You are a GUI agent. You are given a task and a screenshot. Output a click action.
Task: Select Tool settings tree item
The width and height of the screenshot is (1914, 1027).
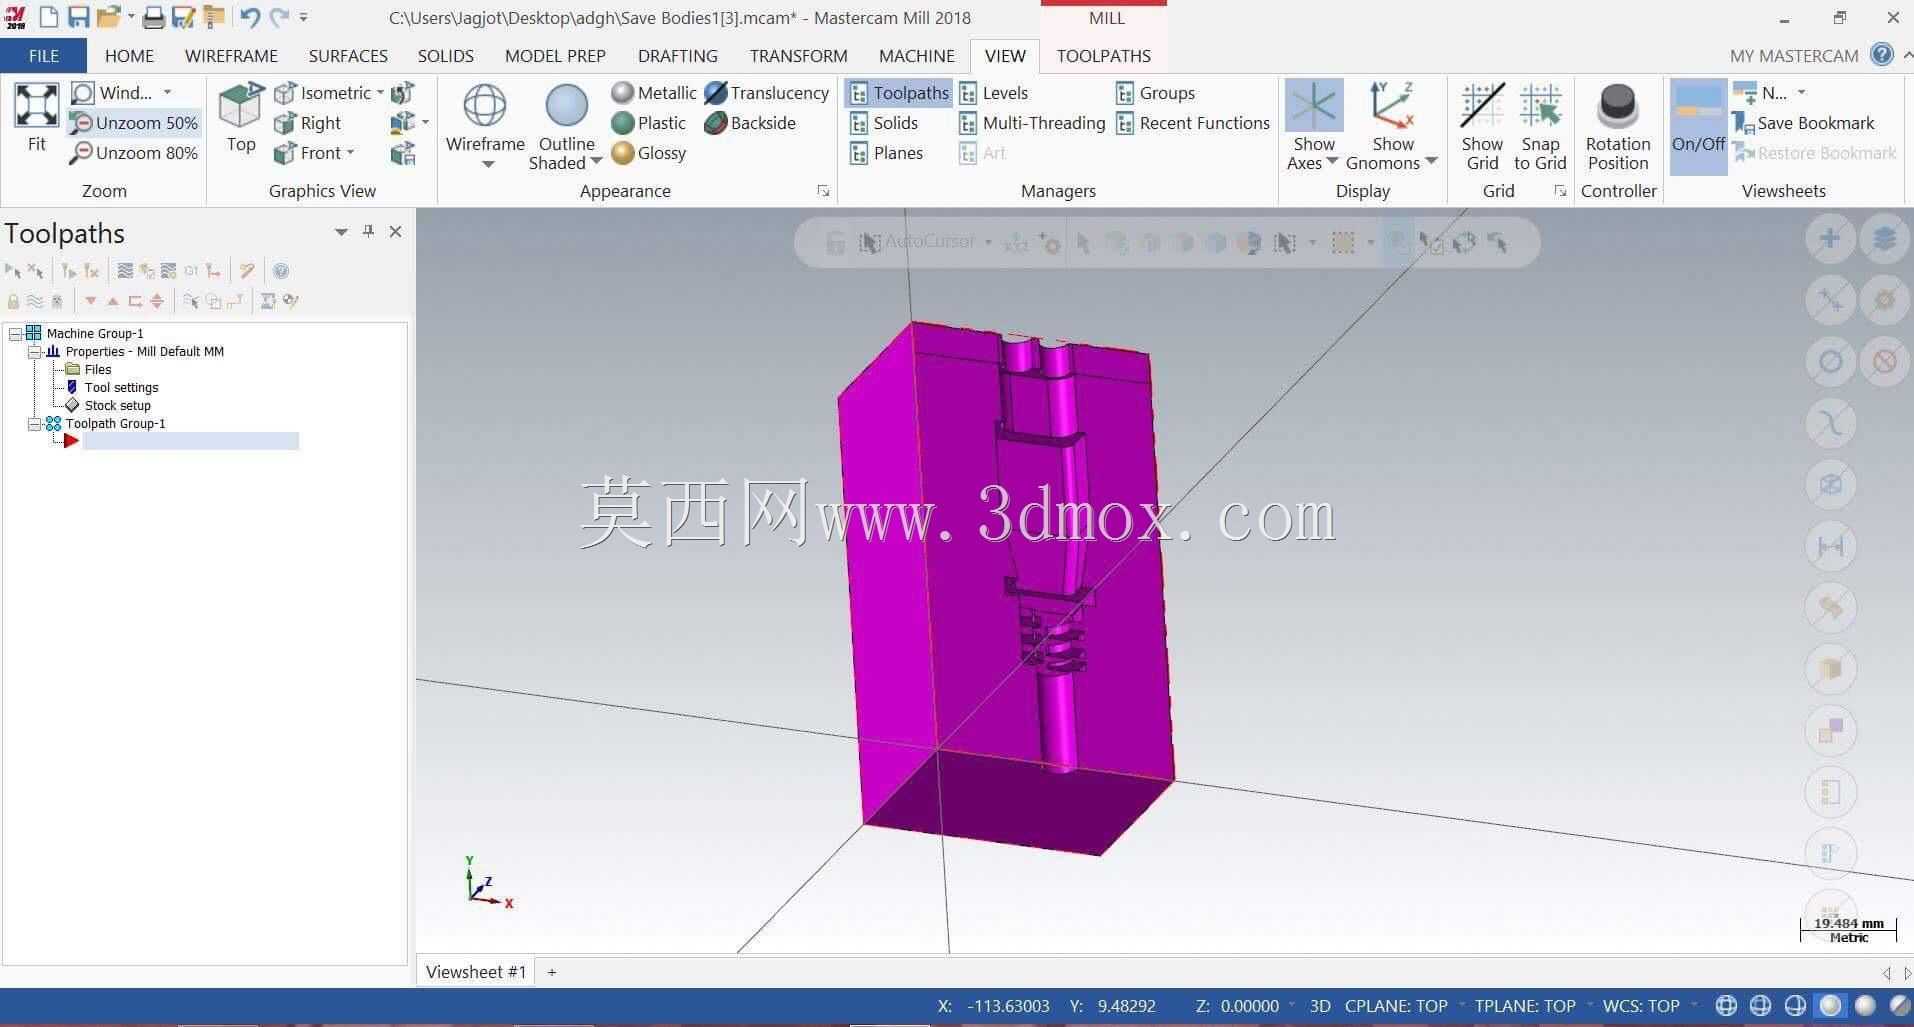coord(121,388)
